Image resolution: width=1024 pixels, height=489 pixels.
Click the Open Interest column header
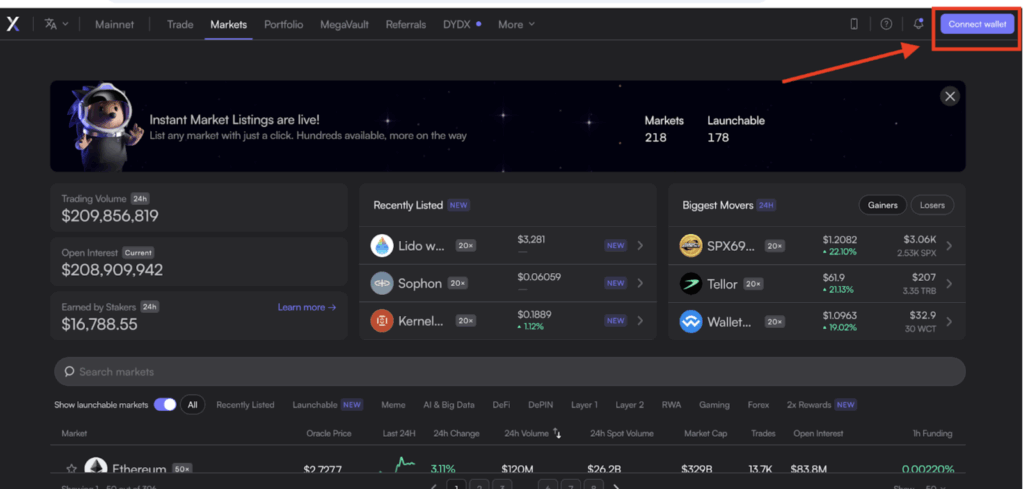pyautogui.click(x=818, y=434)
